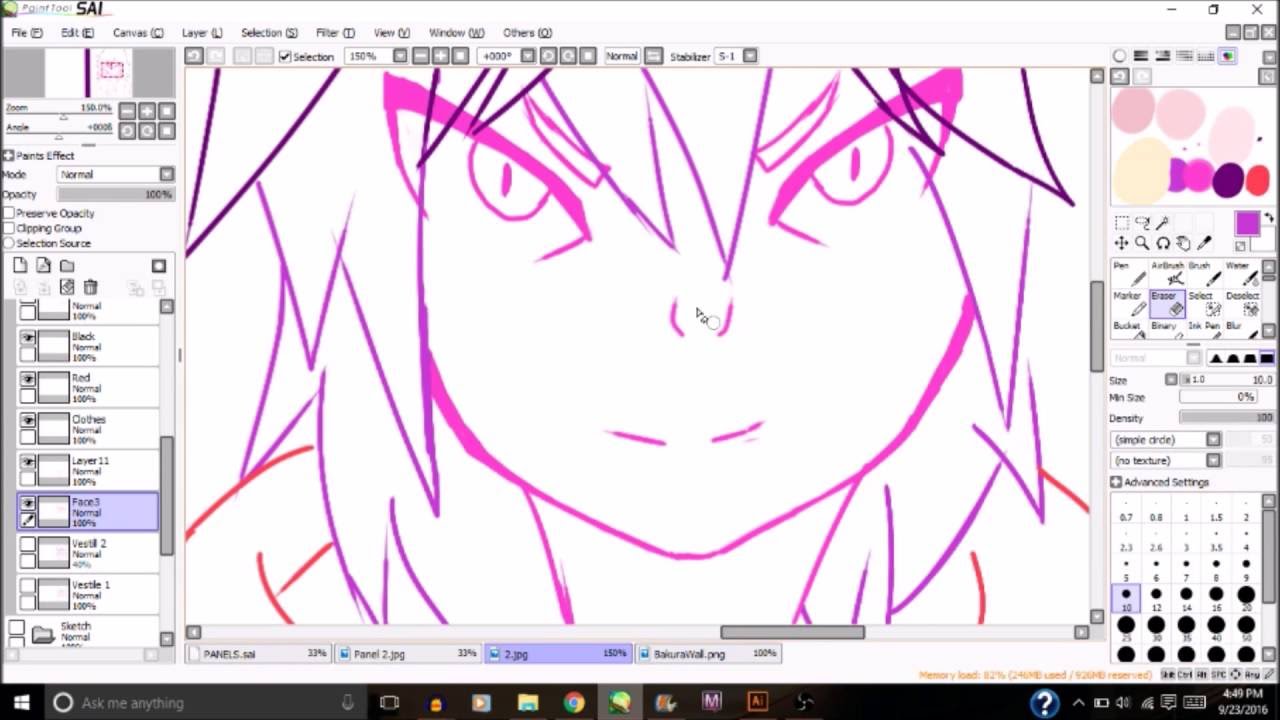Open the zoom percentage dropdown in toolbar
Image resolution: width=1280 pixels, height=720 pixels.
[x=400, y=56]
